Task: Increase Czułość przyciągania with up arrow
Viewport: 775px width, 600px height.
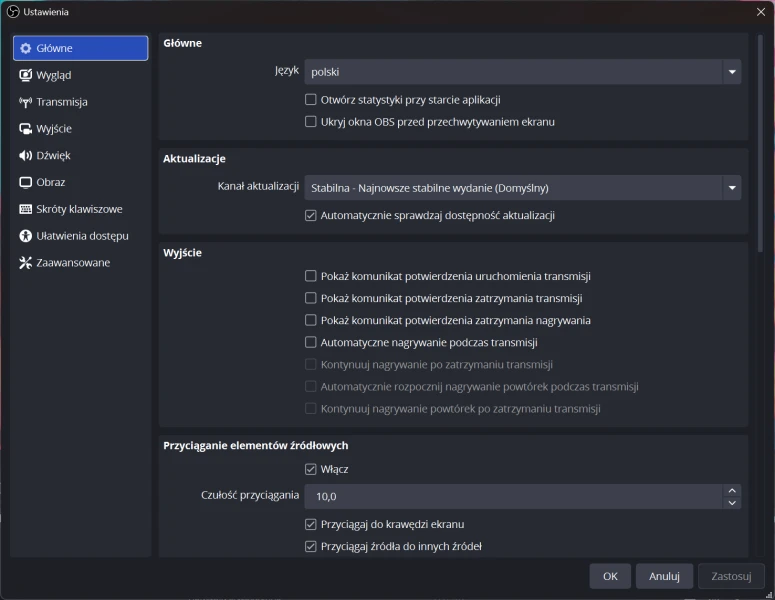Action: click(732, 490)
